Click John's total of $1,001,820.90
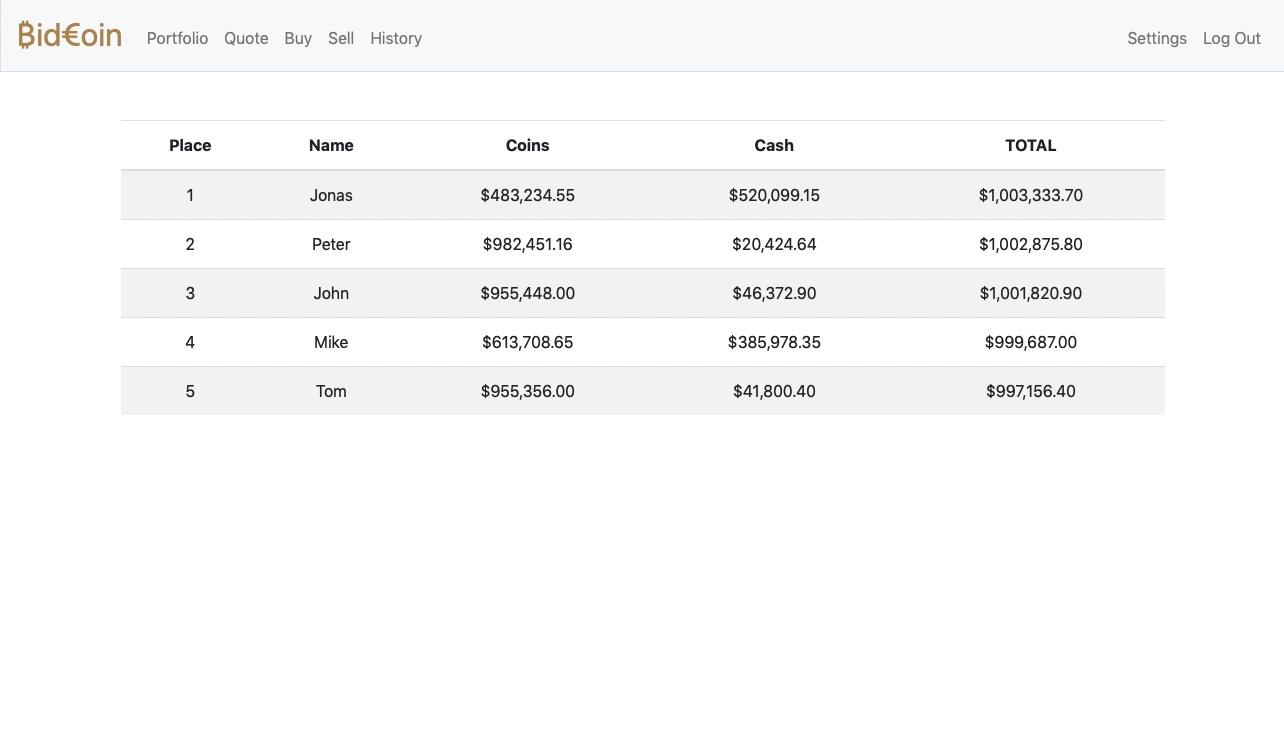 [1030, 293]
